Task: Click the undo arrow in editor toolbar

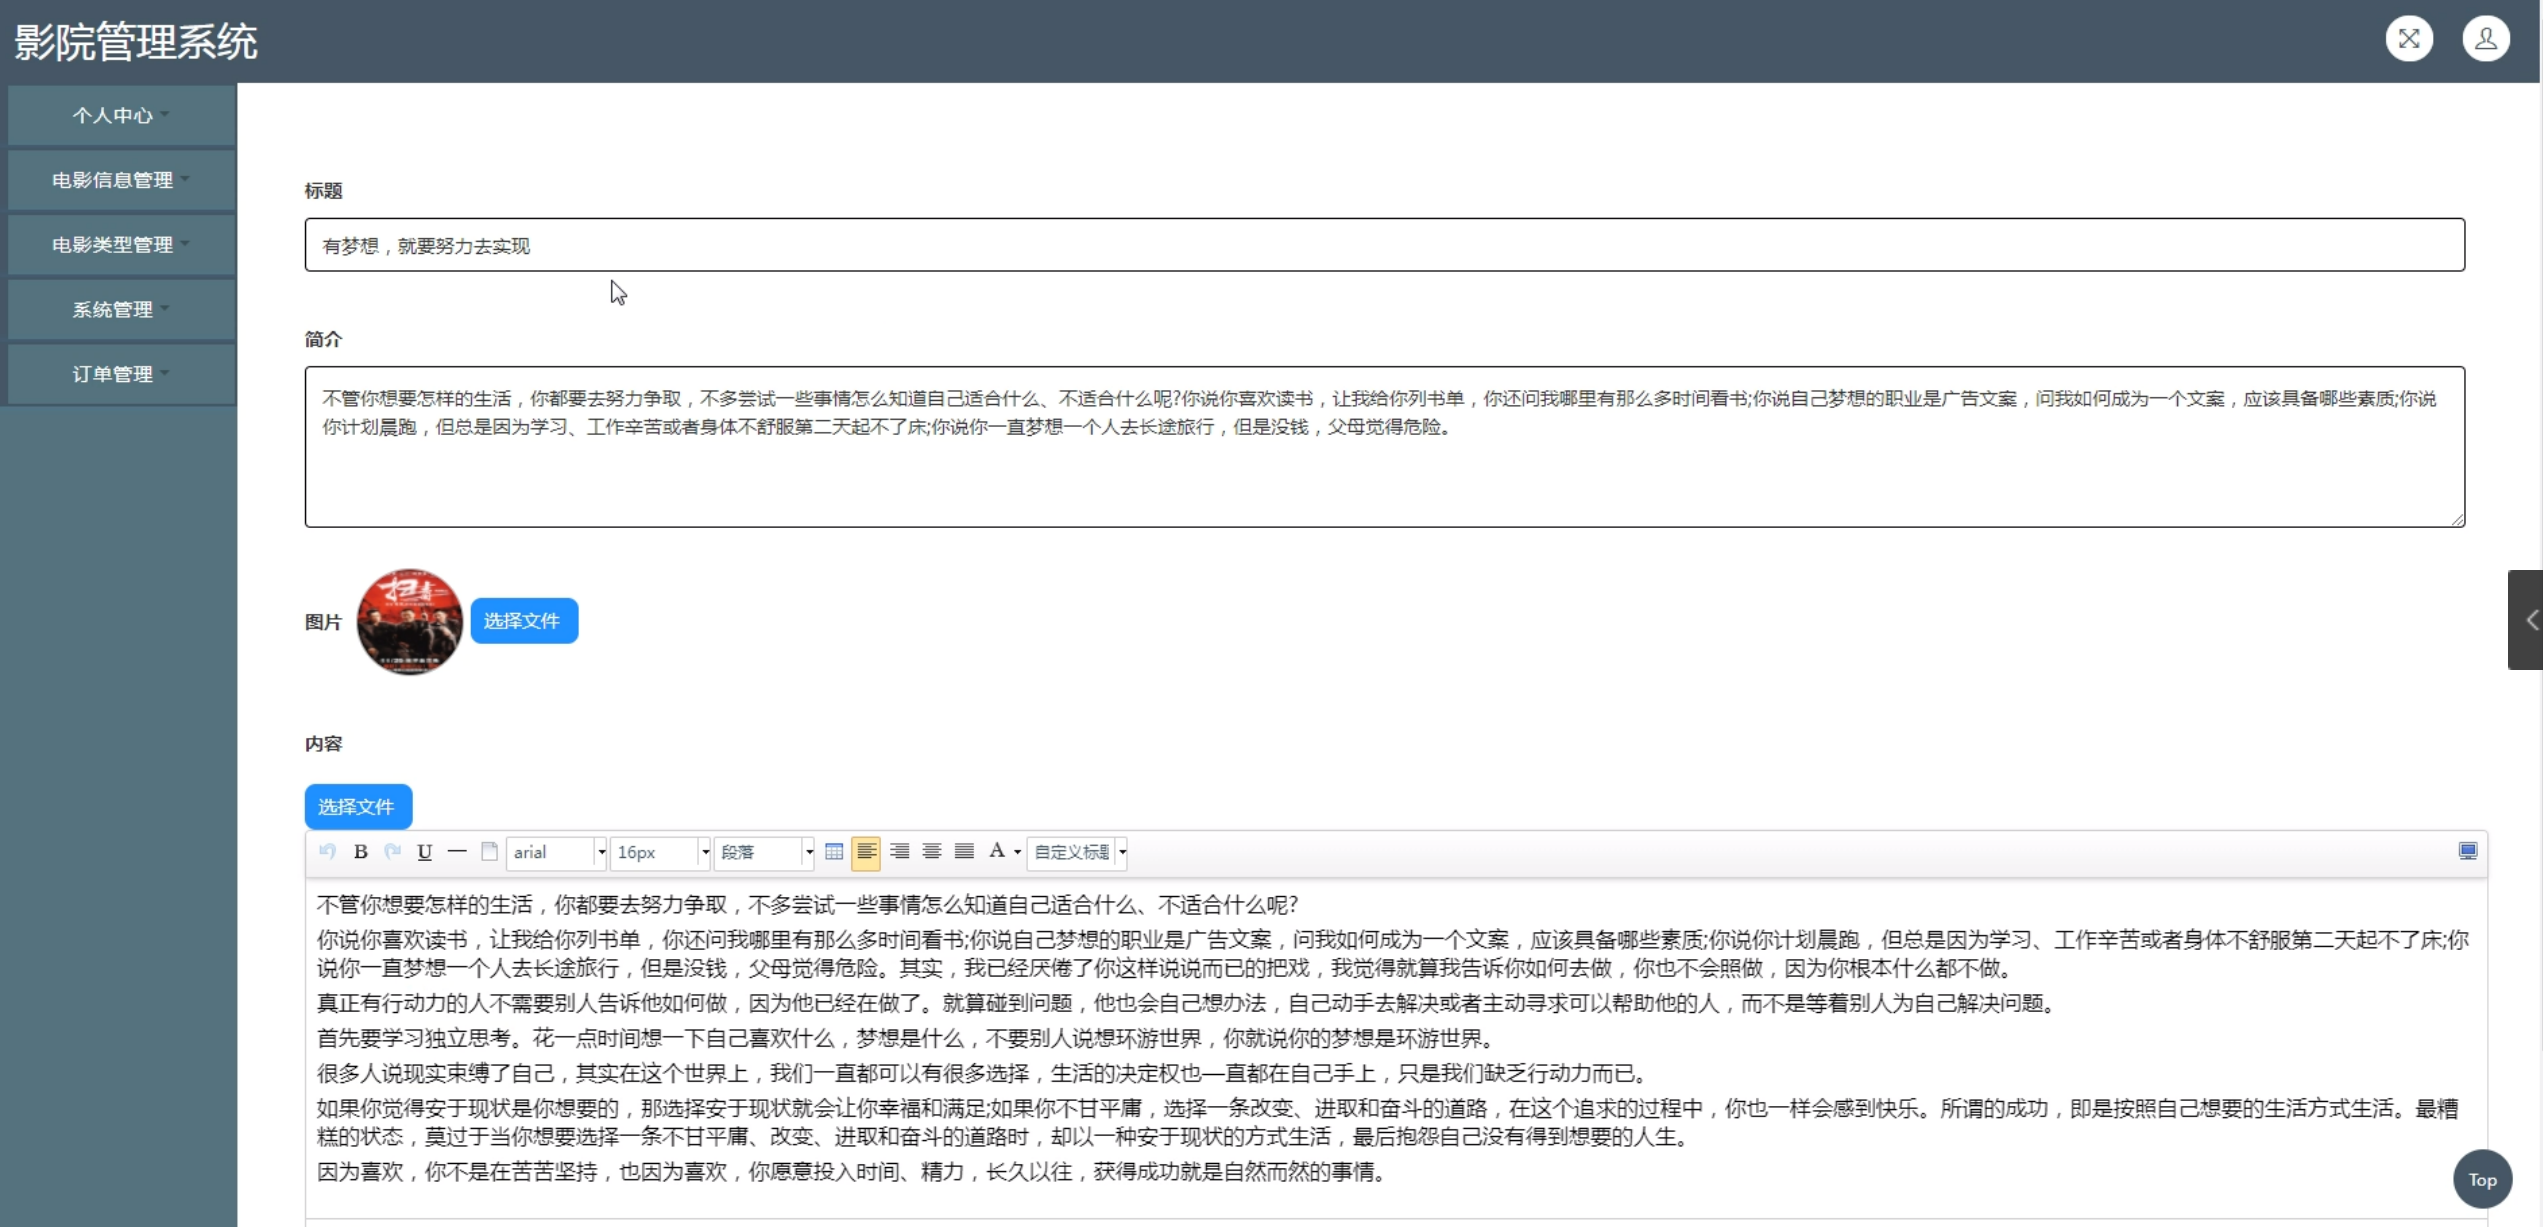Action: [x=327, y=852]
